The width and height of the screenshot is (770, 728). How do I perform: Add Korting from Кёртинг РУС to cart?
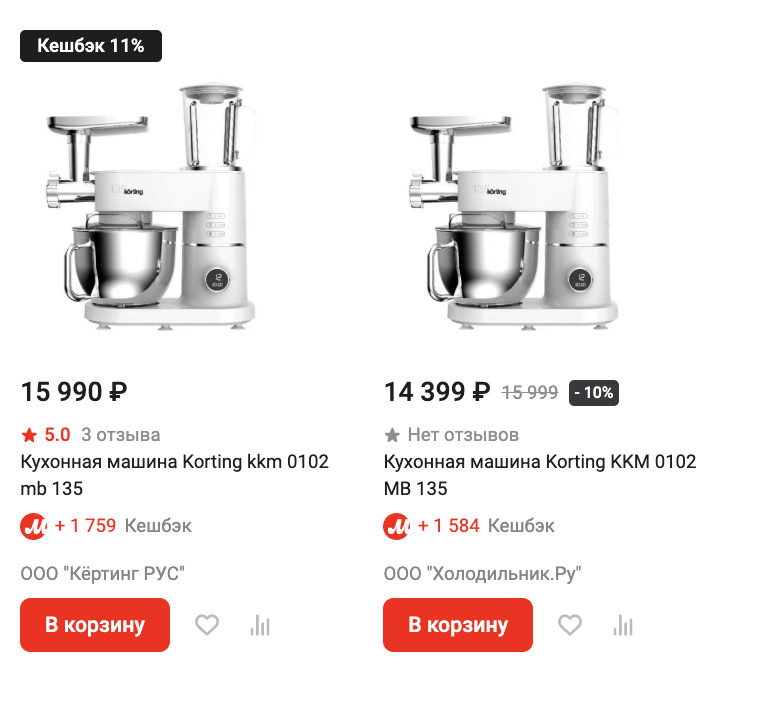95,625
